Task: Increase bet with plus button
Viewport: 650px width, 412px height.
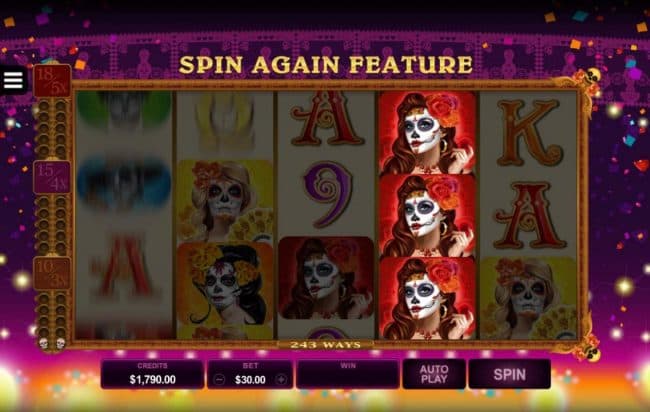Action: (281, 379)
